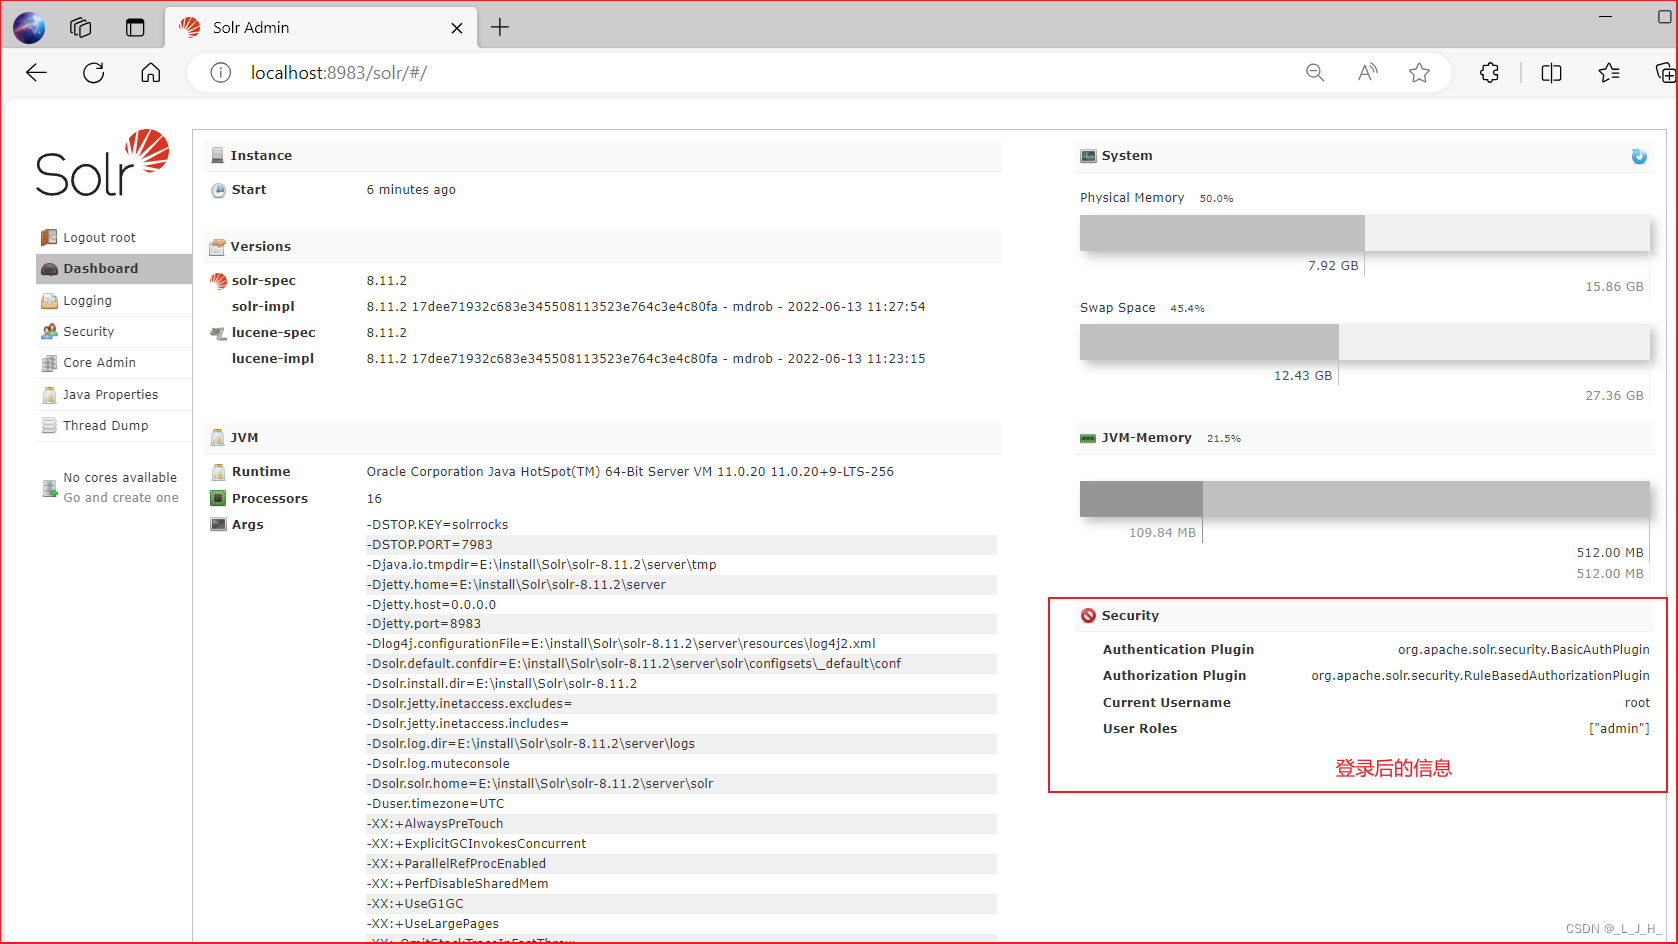Open Workspaces icon in tab bar
Screen dimensions: 1678x944
(x=81, y=28)
